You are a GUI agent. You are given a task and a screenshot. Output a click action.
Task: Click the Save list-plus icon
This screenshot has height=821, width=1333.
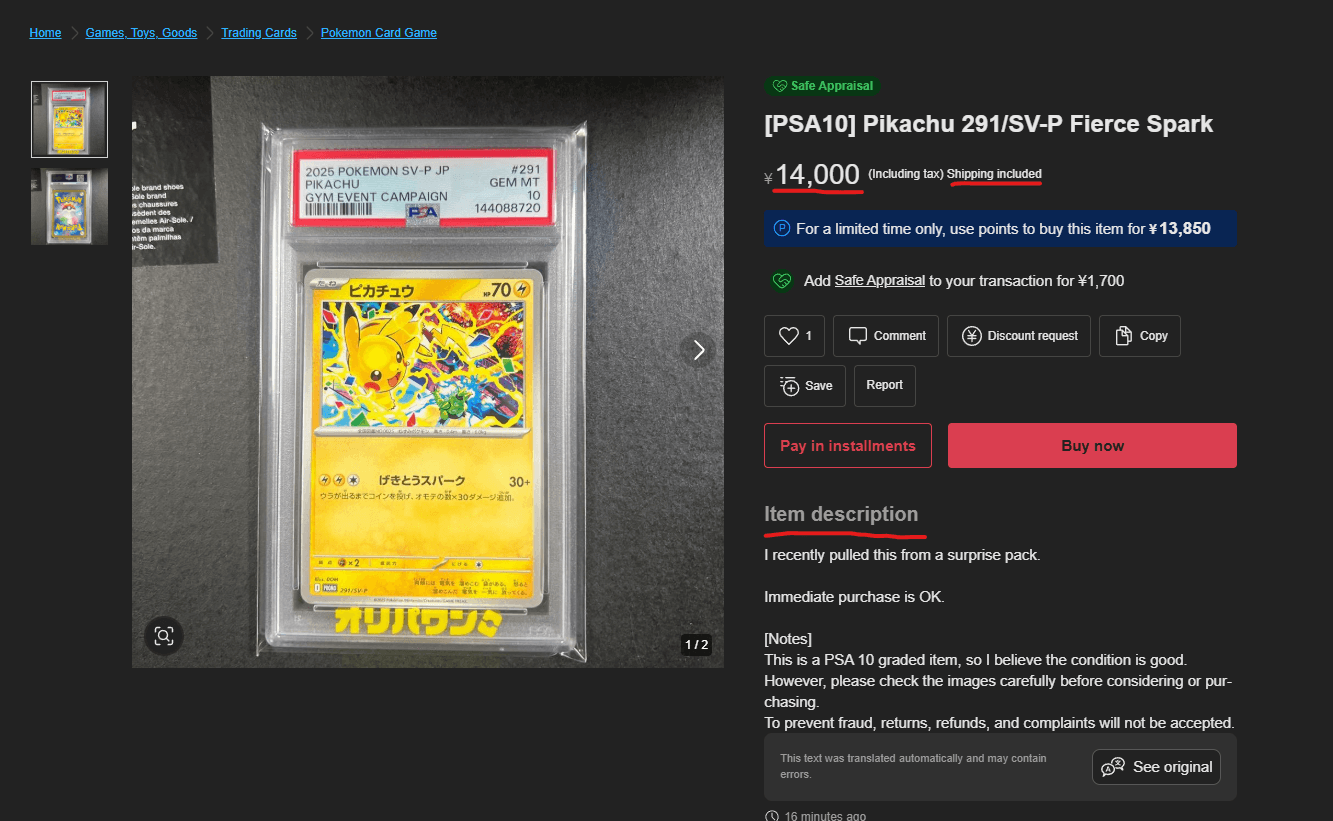789,386
